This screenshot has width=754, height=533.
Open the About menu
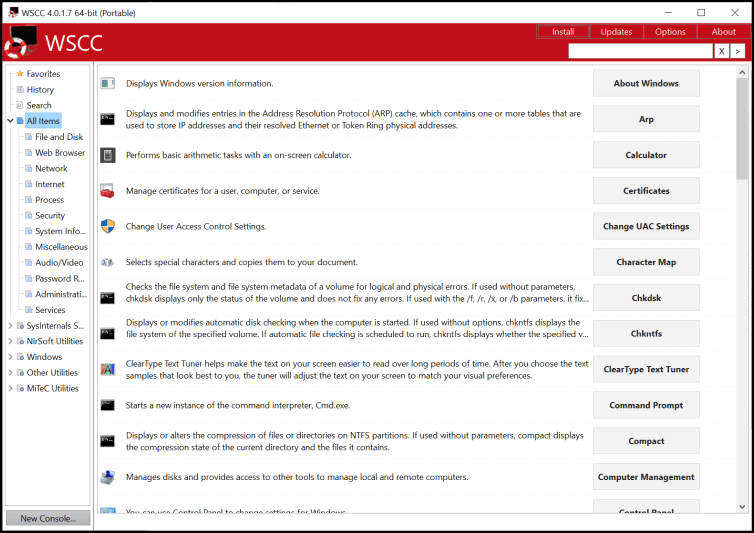[x=724, y=32]
